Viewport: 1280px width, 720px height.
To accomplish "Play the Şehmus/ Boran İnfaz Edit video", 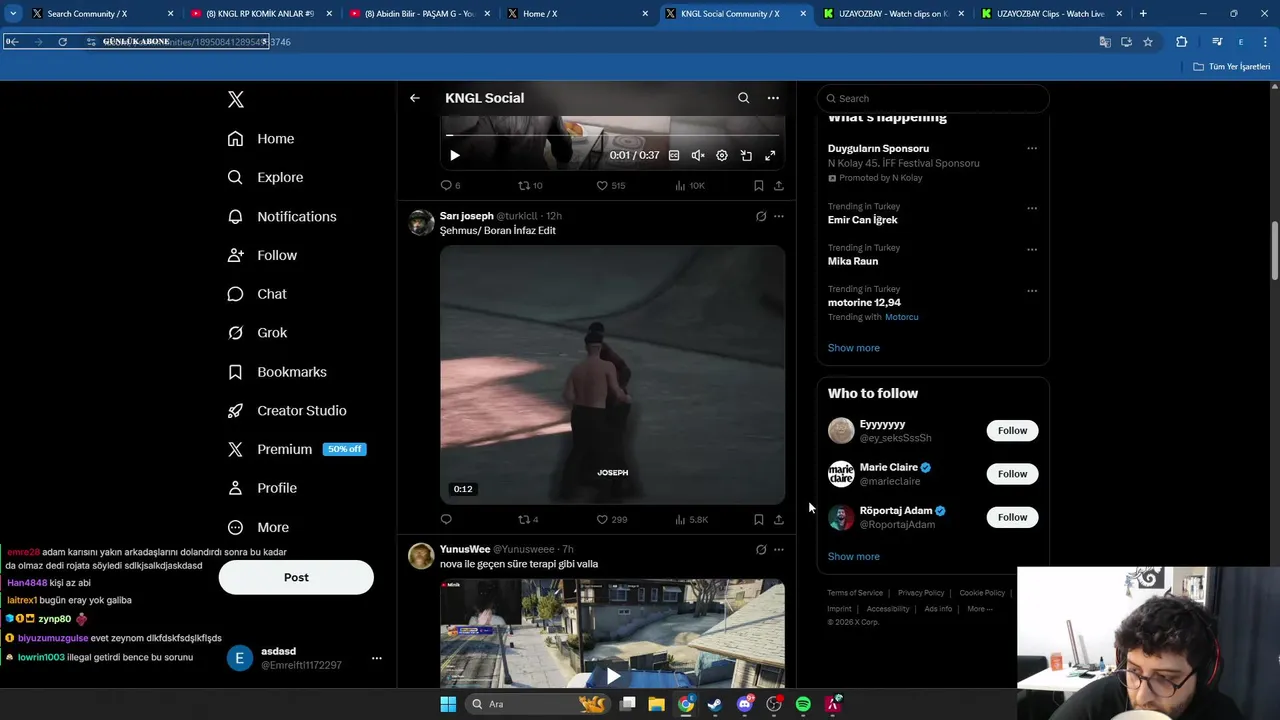I will (x=612, y=375).
